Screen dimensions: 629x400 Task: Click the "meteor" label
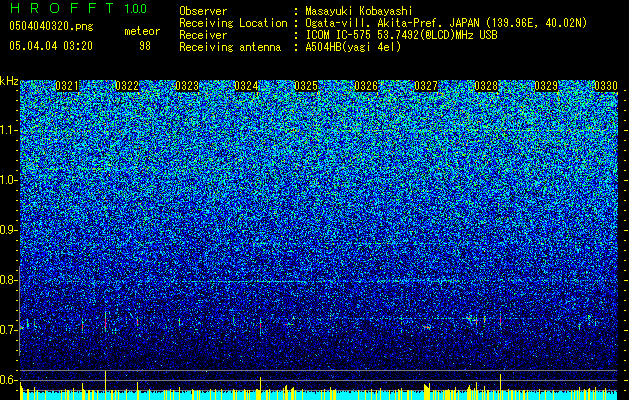tap(142, 31)
